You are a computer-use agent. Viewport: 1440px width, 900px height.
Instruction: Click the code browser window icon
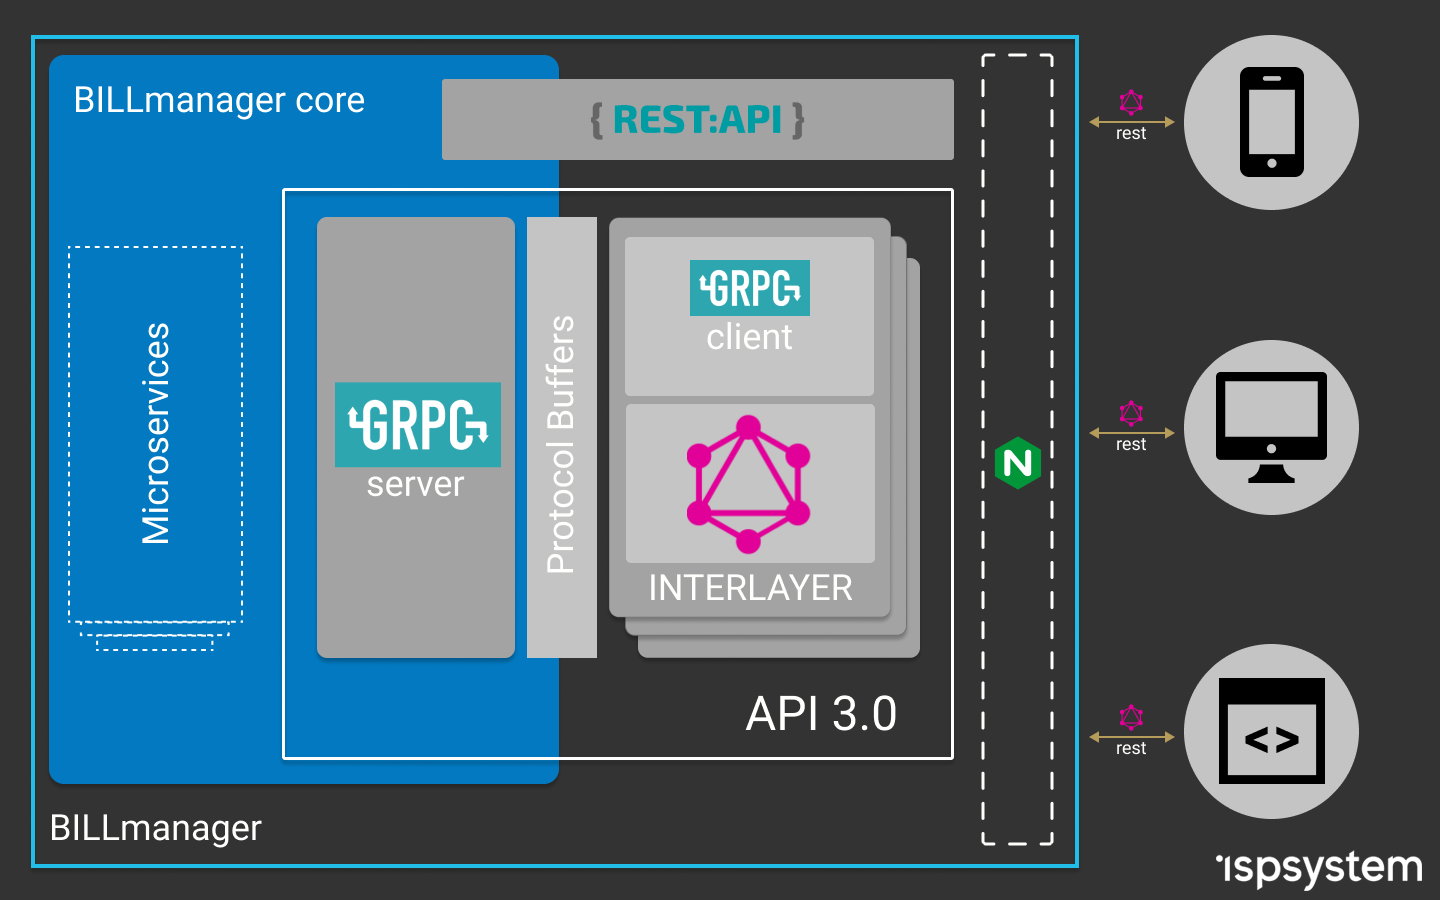point(1271,731)
